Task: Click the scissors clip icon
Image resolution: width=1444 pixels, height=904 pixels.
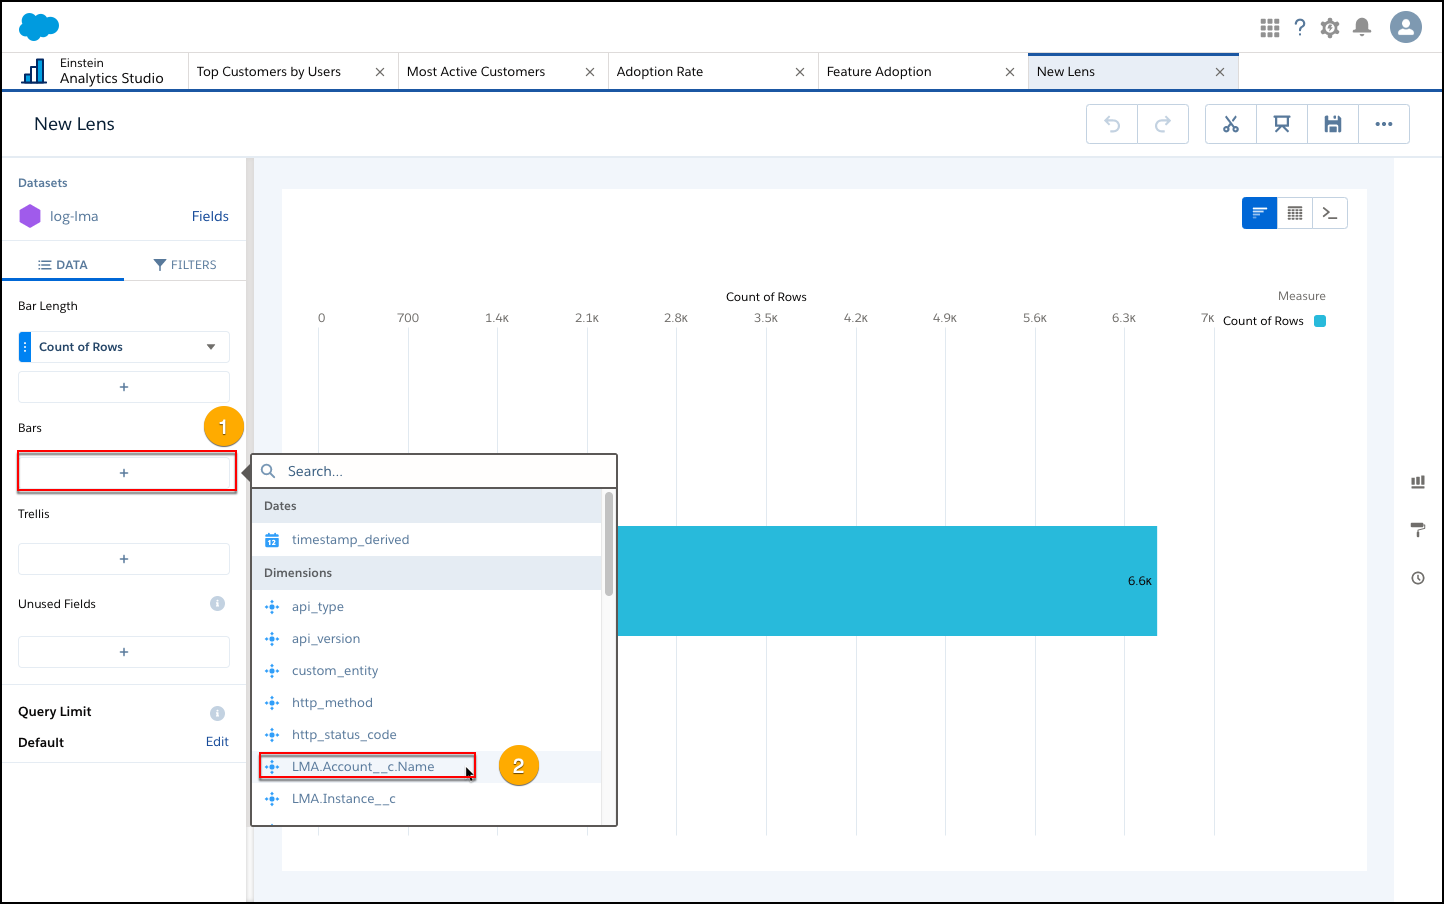Action: click(x=1231, y=124)
